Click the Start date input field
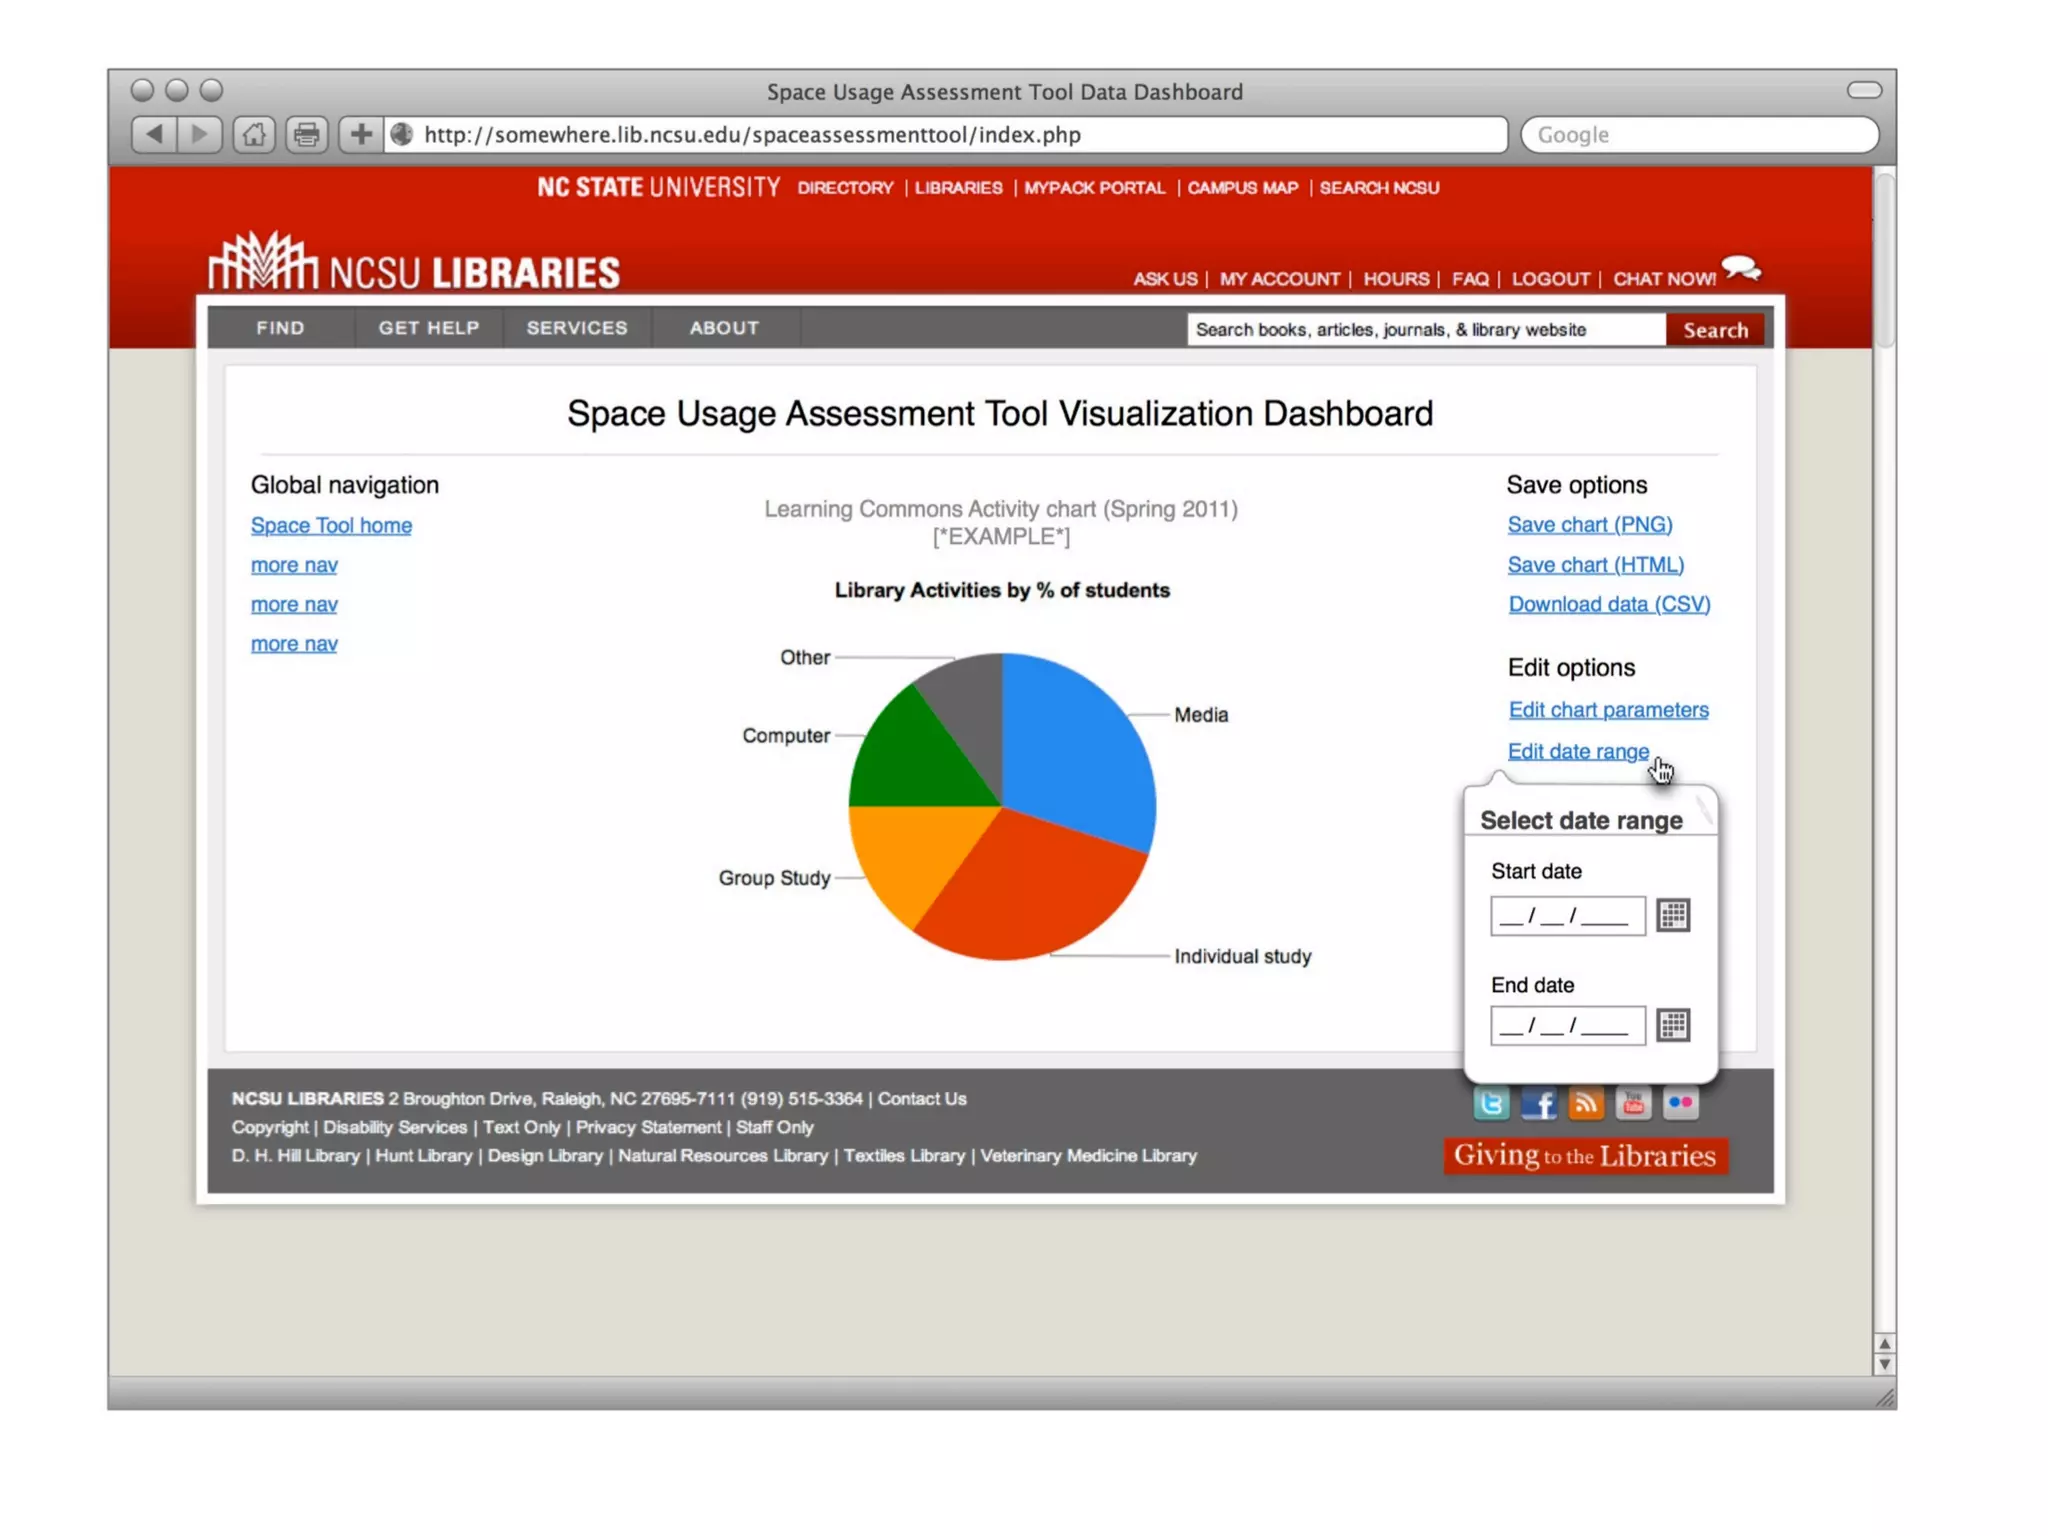 tap(1567, 915)
